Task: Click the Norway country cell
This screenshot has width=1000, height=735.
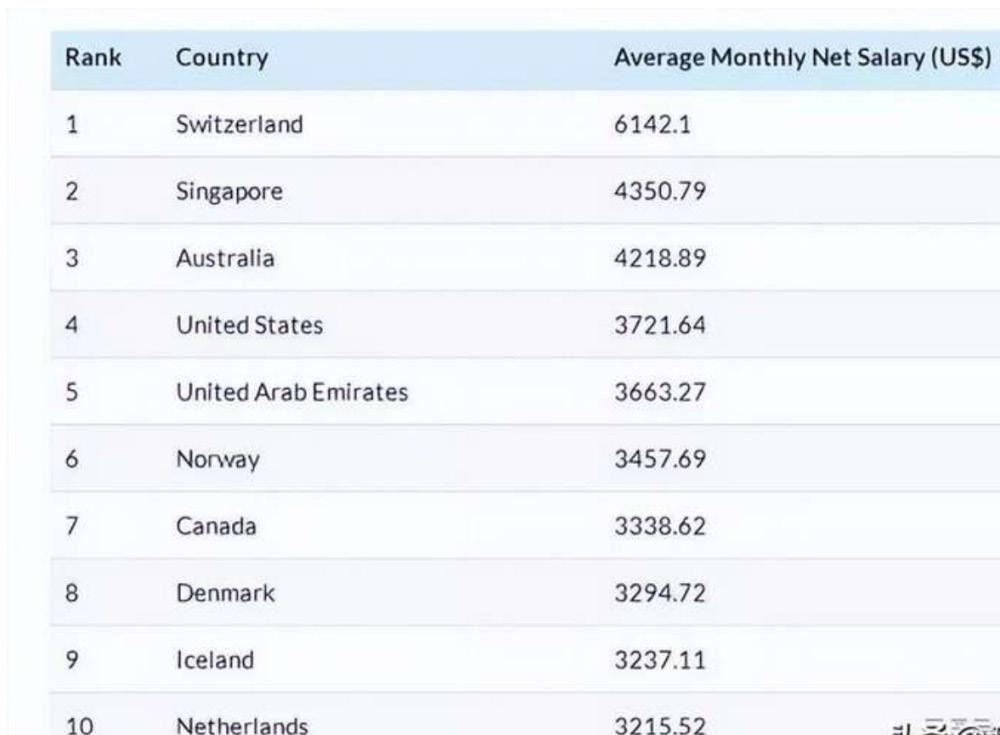Action: pos(218,460)
